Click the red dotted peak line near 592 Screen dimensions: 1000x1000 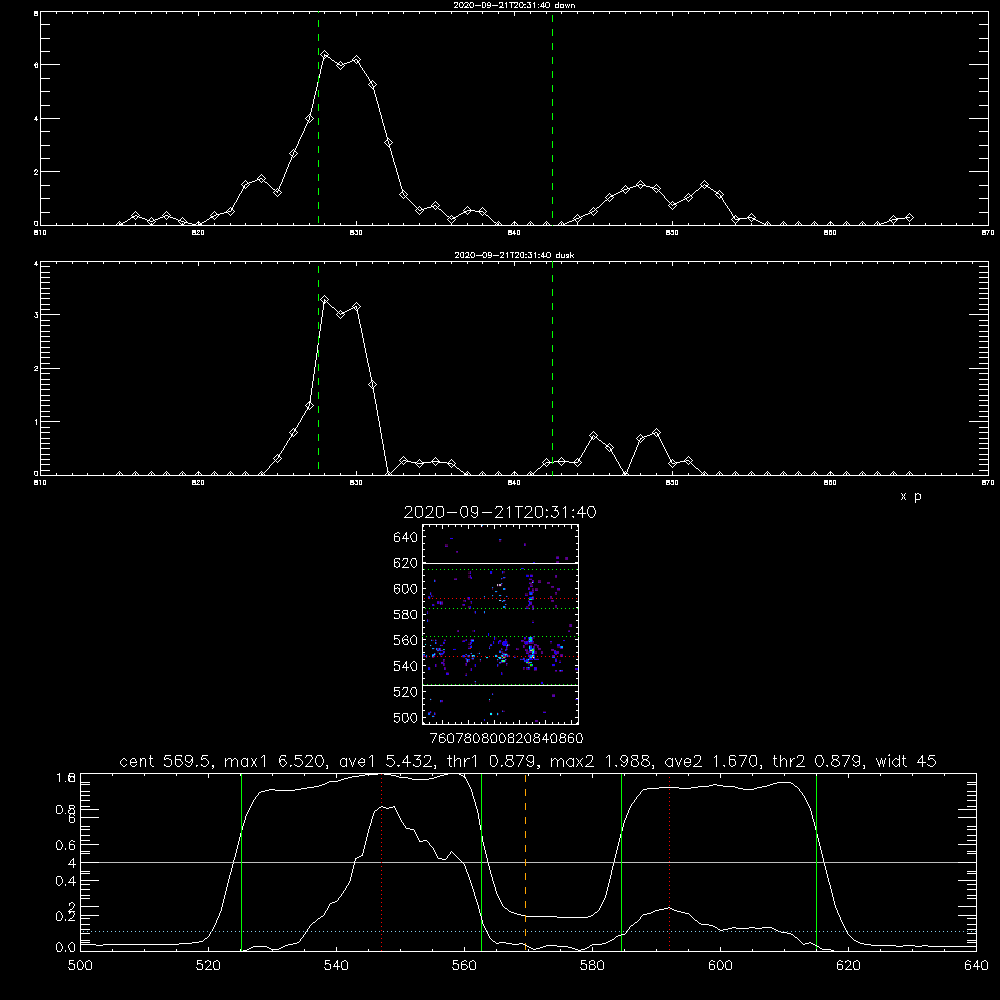670,861
